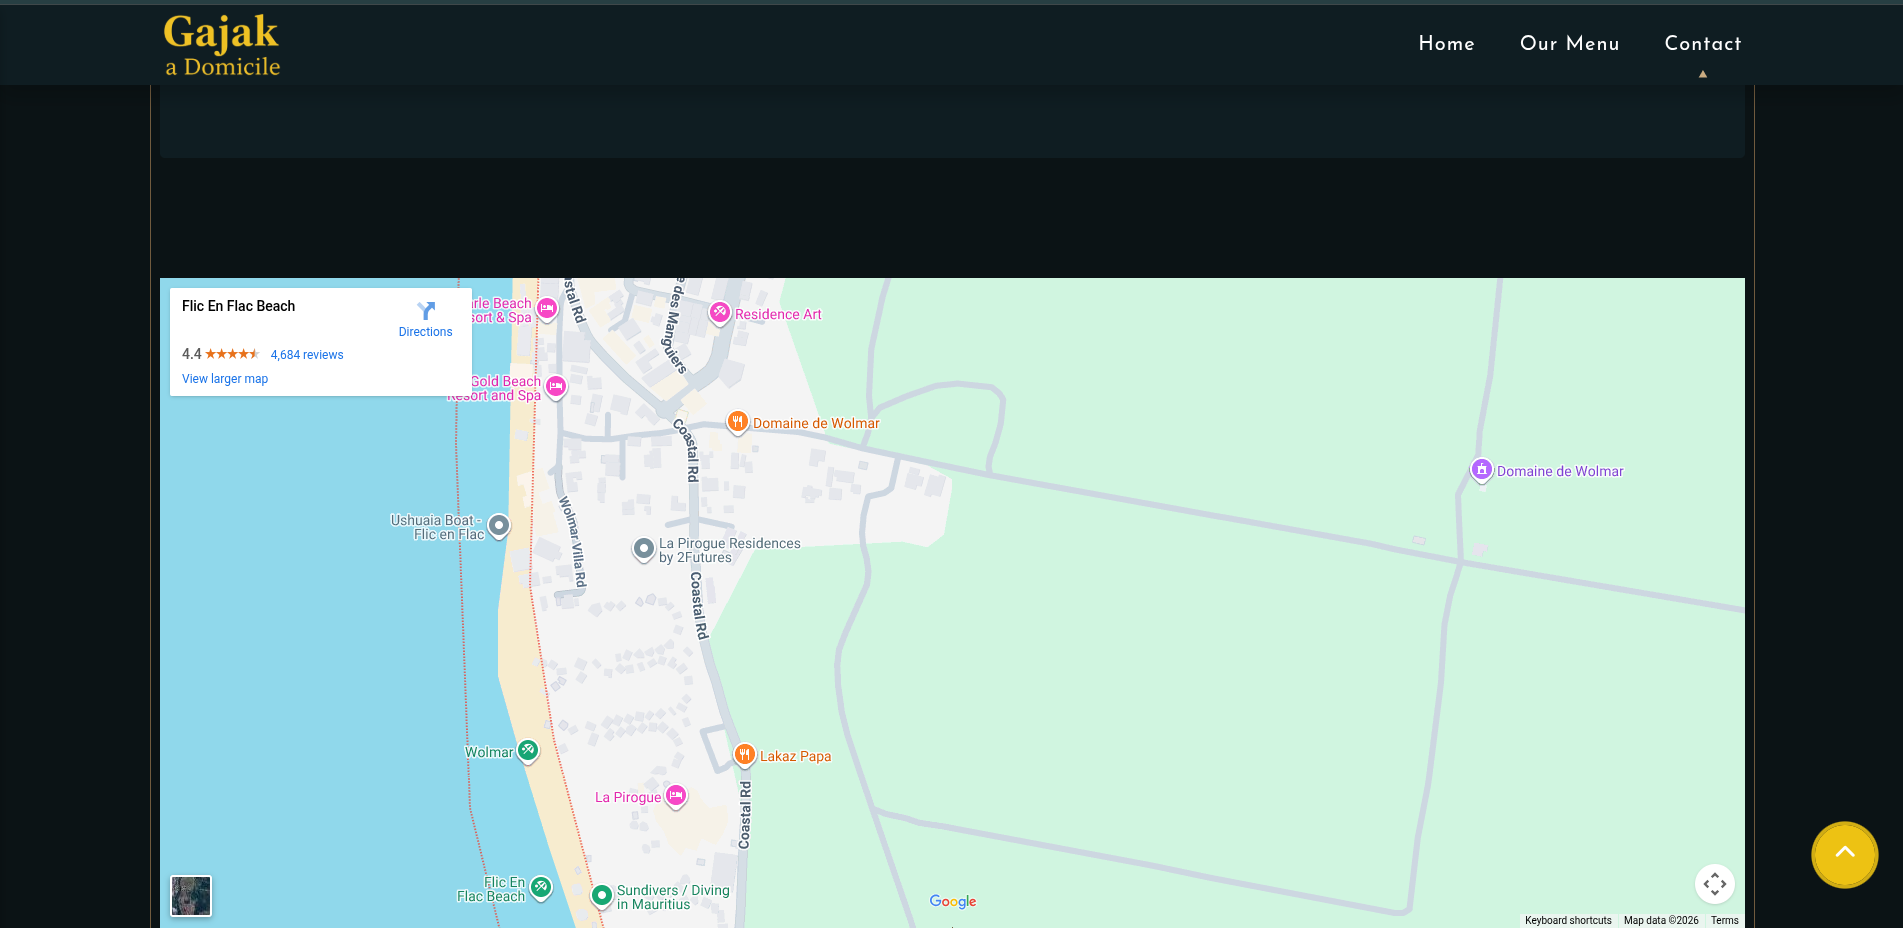Click the Gajak a Domicile logo
This screenshot has width=1903, height=928.
(x=222, y=46)
